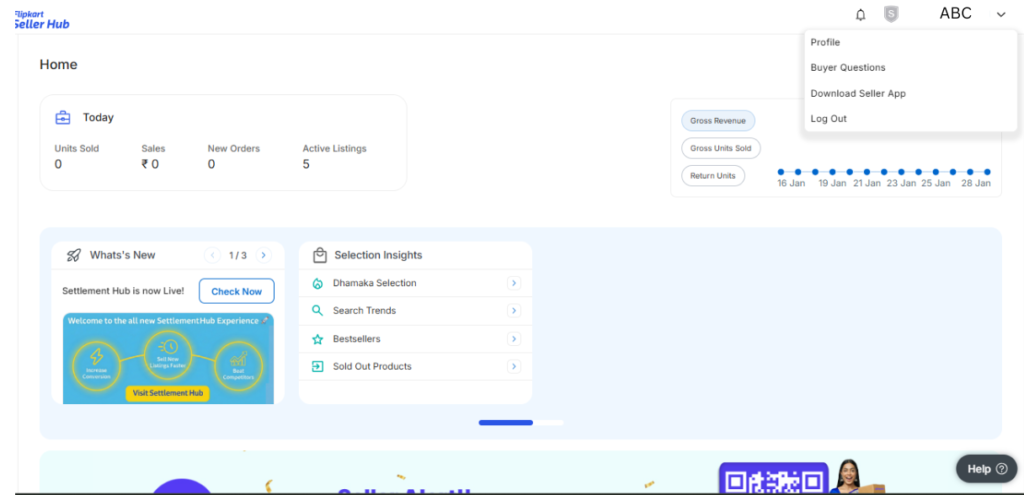Go to previous What's New item

212,255
